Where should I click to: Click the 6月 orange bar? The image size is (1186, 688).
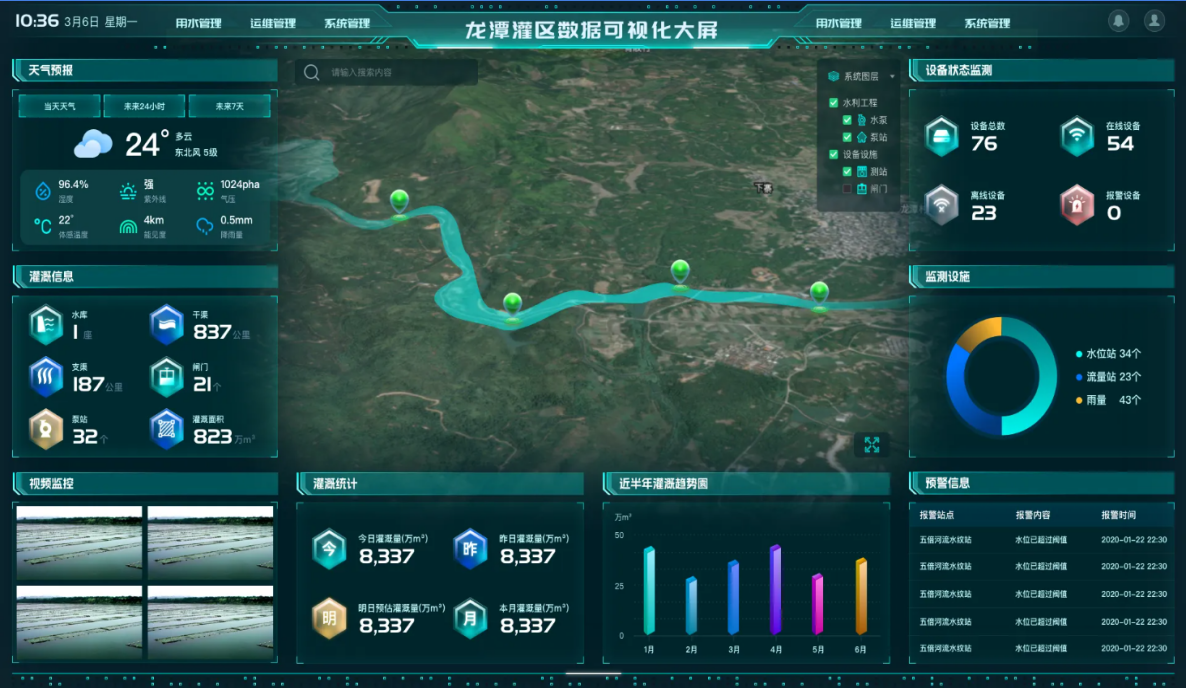click(x=861, y=596)
